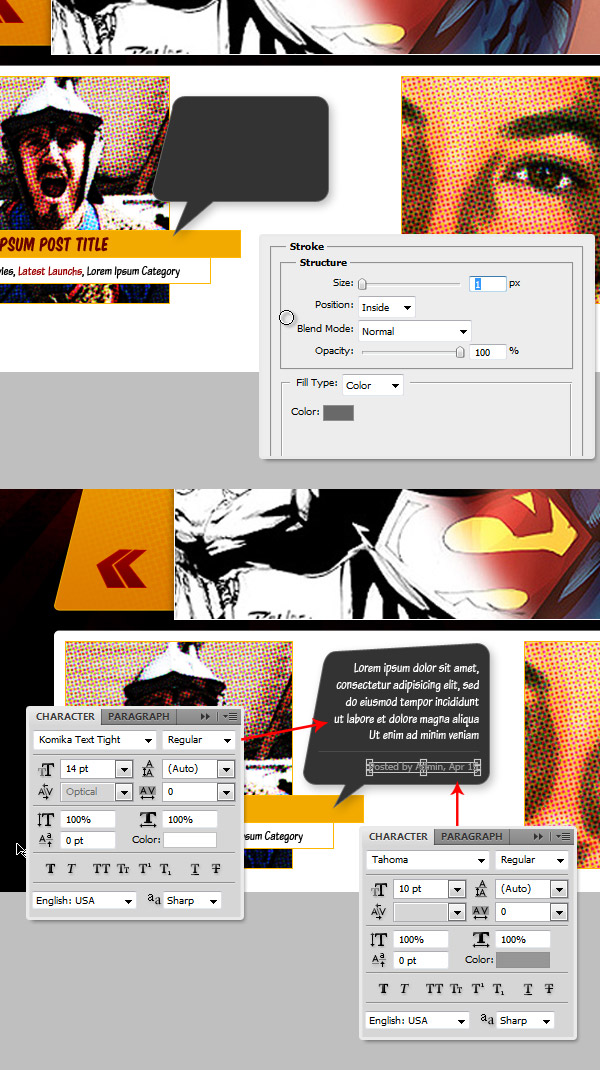The width and height of the screenshot is (600, 1070).
Task: Enable Small Caps in Komika Text Tight panel
Action: (123, 869)
